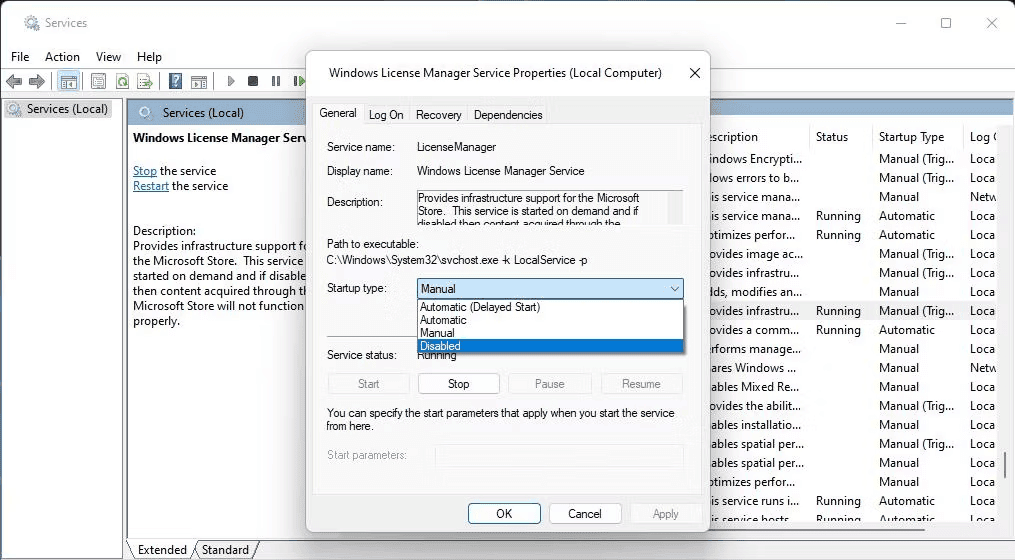Collapse the Startup type combo box
The width and height of the screenshot is (1015, 560).
click(x=673, y=289)
